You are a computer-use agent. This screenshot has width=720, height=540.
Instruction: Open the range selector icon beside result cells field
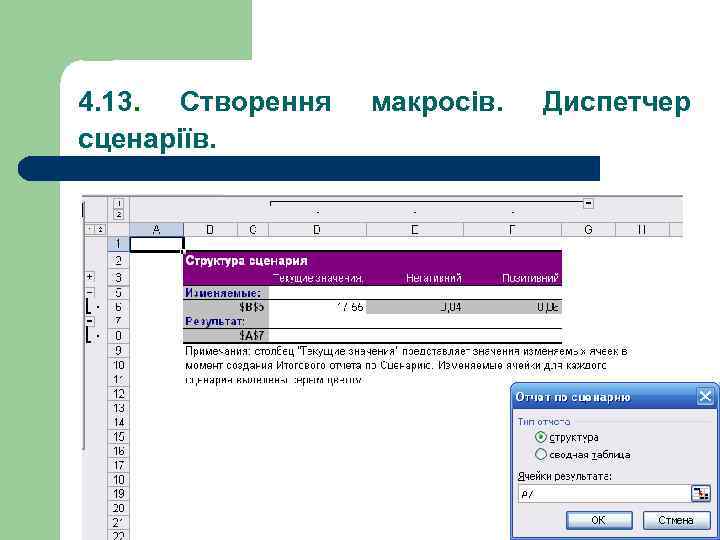[700, 494]
